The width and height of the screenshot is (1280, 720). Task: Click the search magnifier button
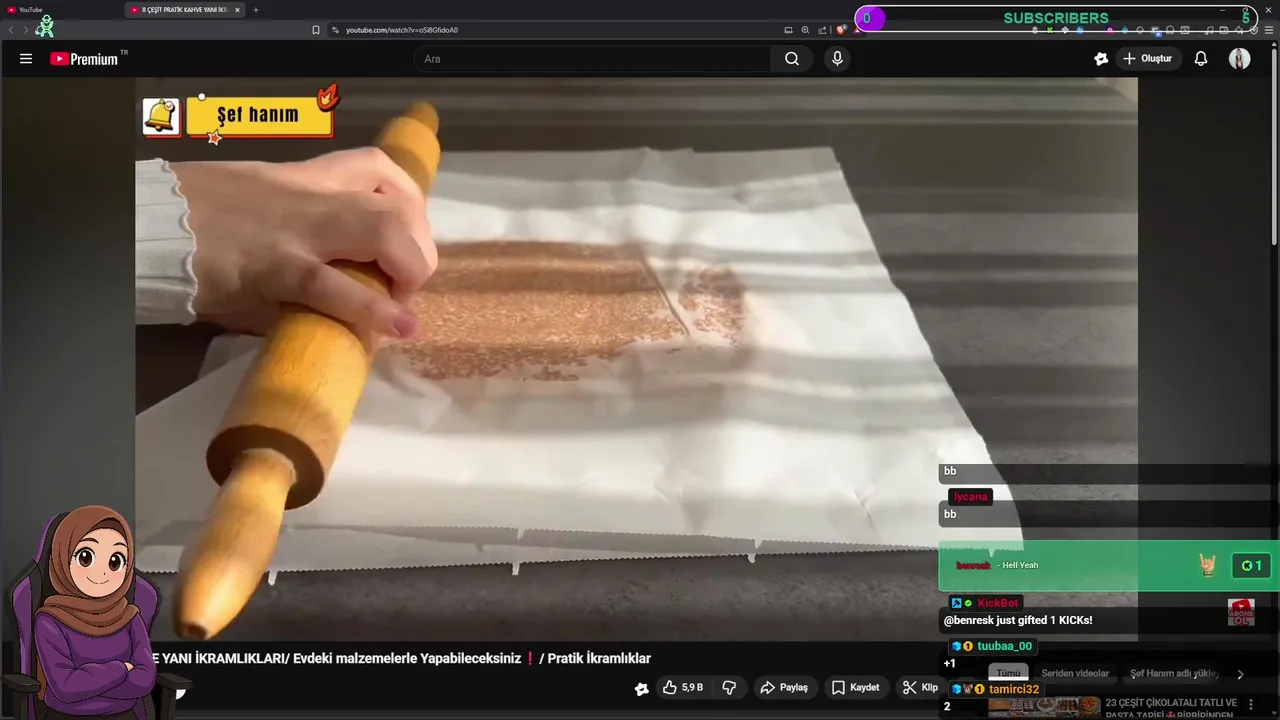(791, 59)
